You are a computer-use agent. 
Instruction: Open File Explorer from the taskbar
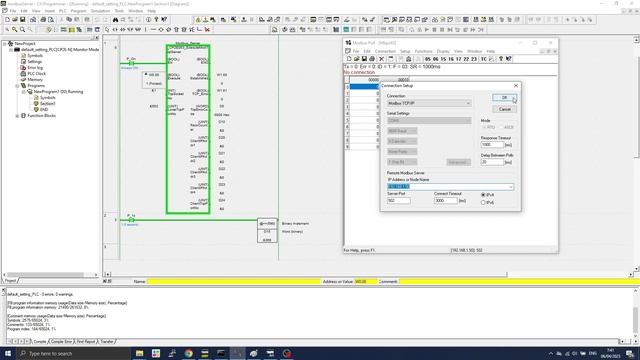pos(139,353)
